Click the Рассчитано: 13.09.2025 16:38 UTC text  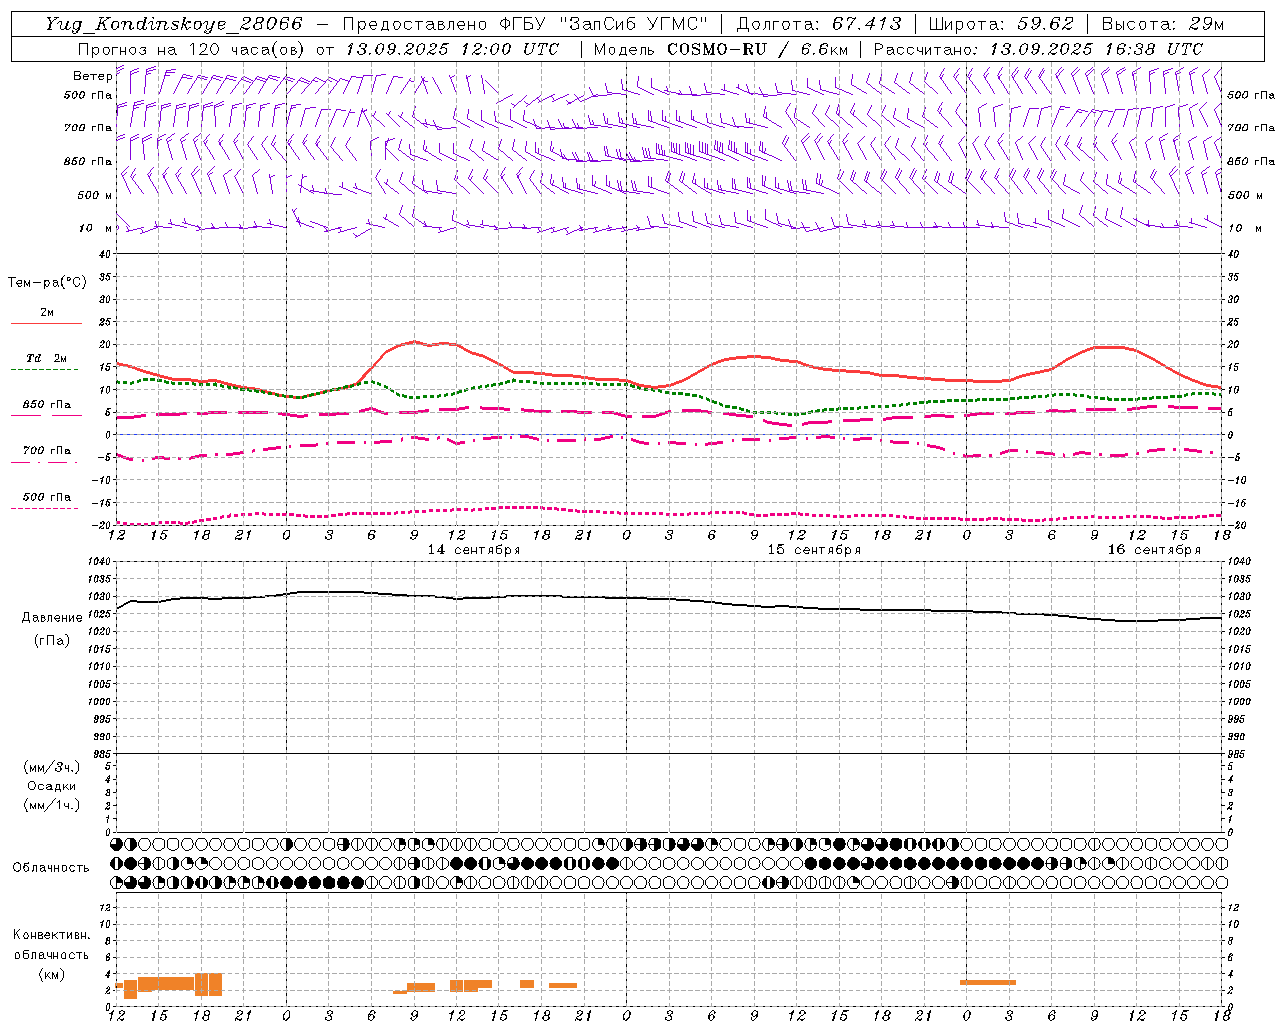1038,49
